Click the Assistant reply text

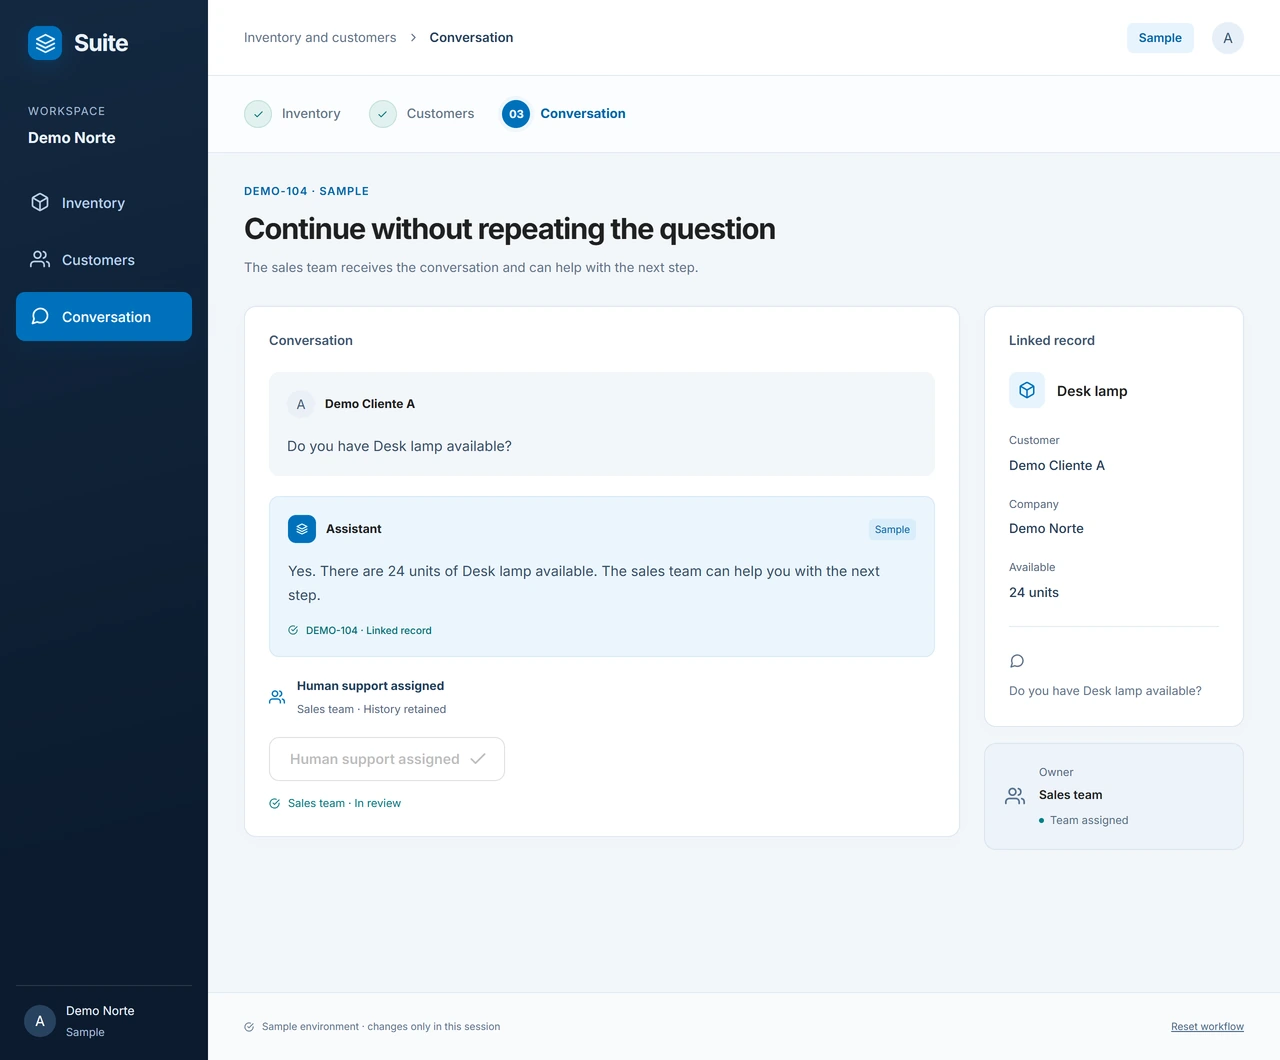[x=584, y=583]
